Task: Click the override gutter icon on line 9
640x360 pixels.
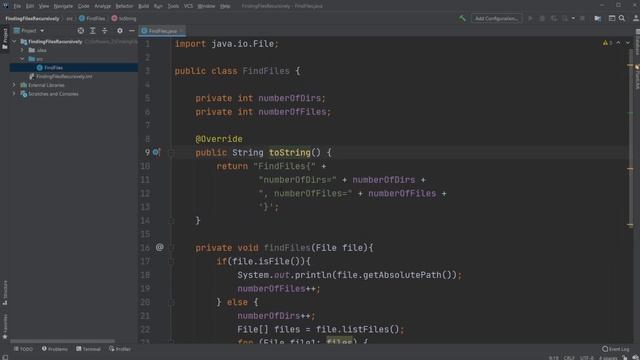Action: 156,152
